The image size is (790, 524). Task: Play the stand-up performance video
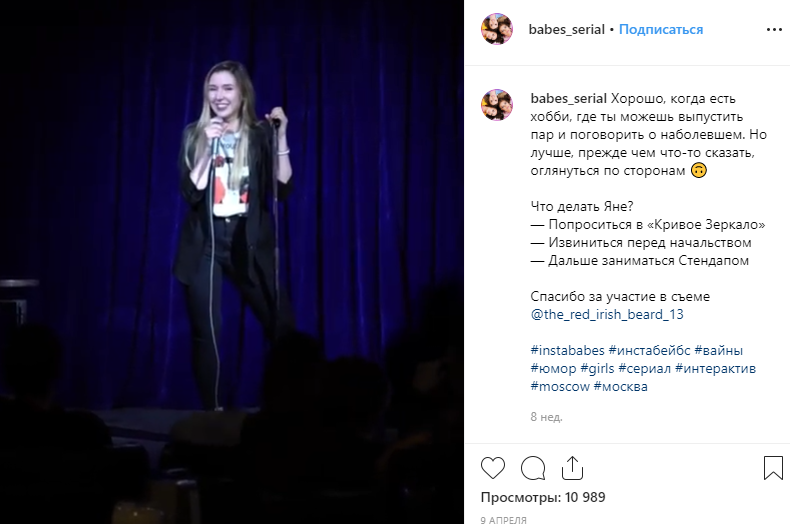[232, 262]
